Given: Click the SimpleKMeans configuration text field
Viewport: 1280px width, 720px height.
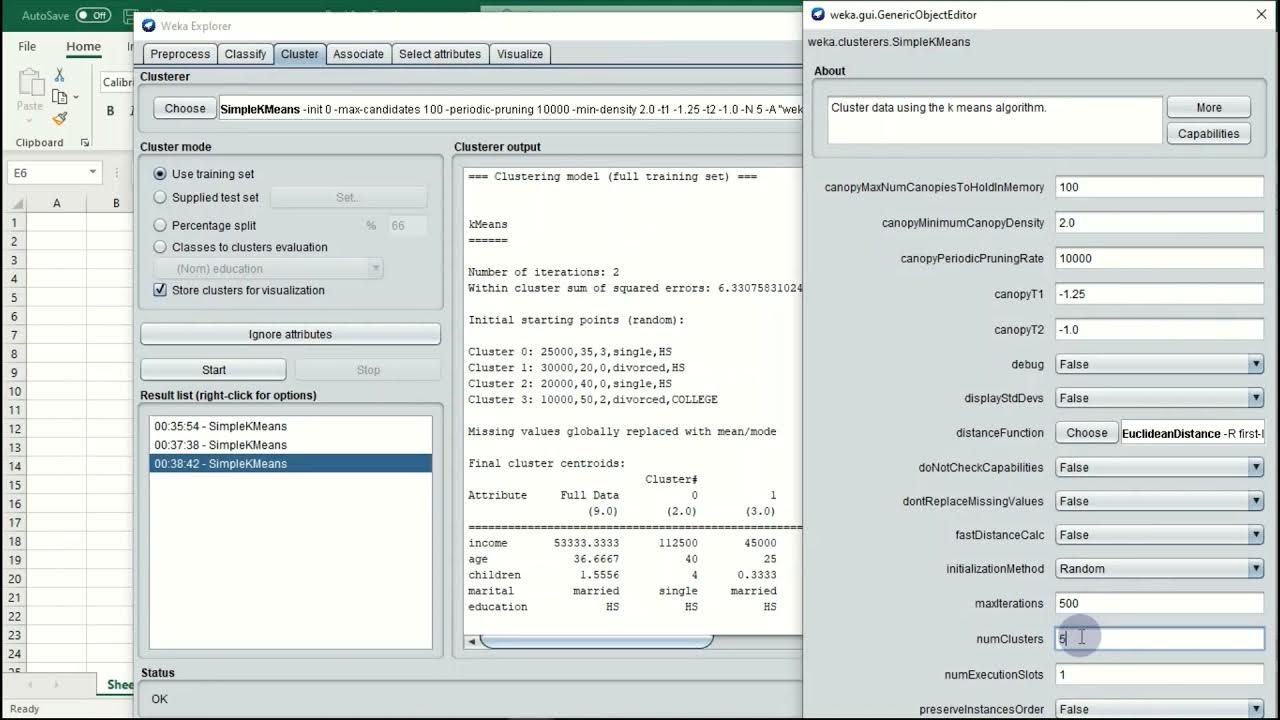Looking at the screenshot, I should (x=510, y=108).
